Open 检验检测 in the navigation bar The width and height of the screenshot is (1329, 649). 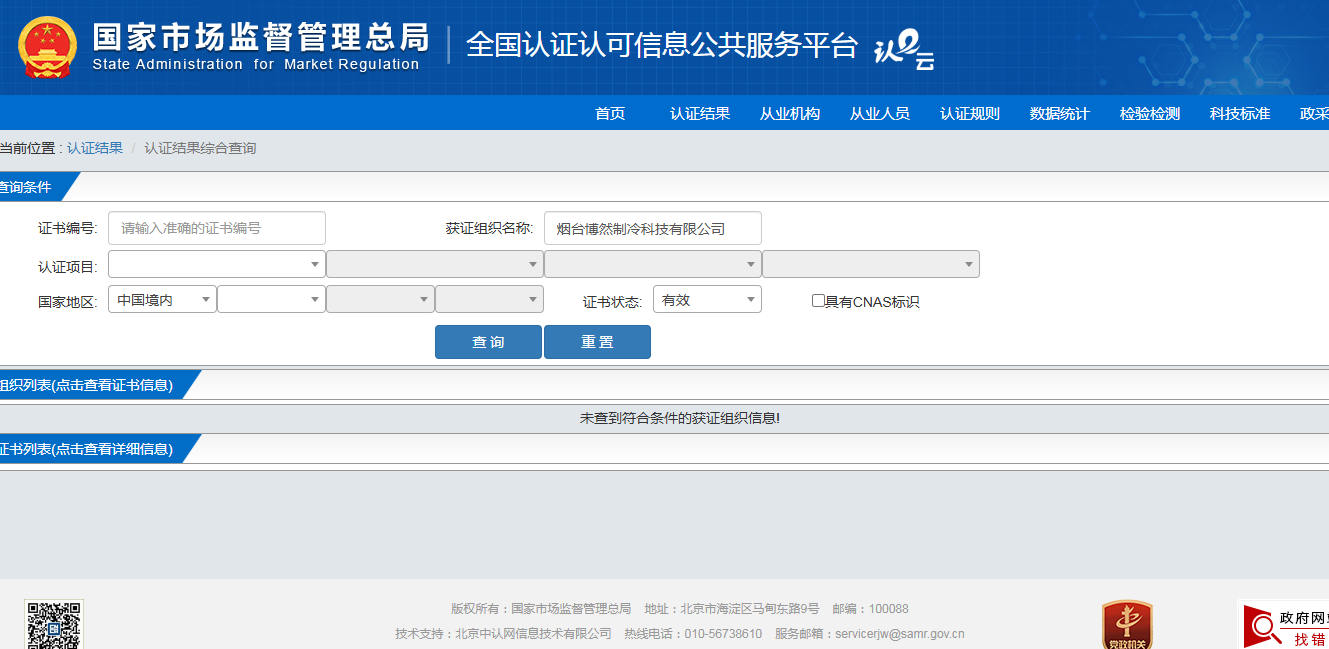pos(1150,113)
